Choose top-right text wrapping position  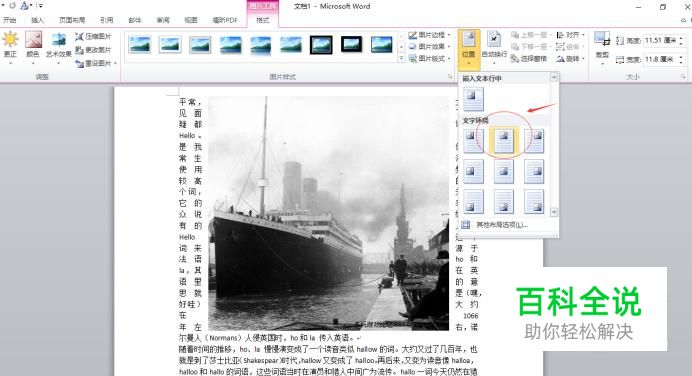click(534, 140)
